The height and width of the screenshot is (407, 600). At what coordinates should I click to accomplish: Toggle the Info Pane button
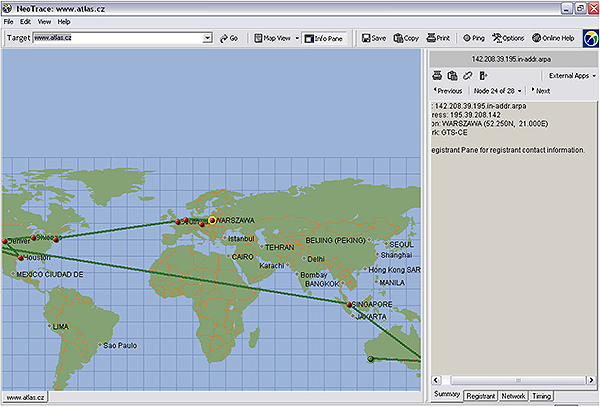coord(324,38)
